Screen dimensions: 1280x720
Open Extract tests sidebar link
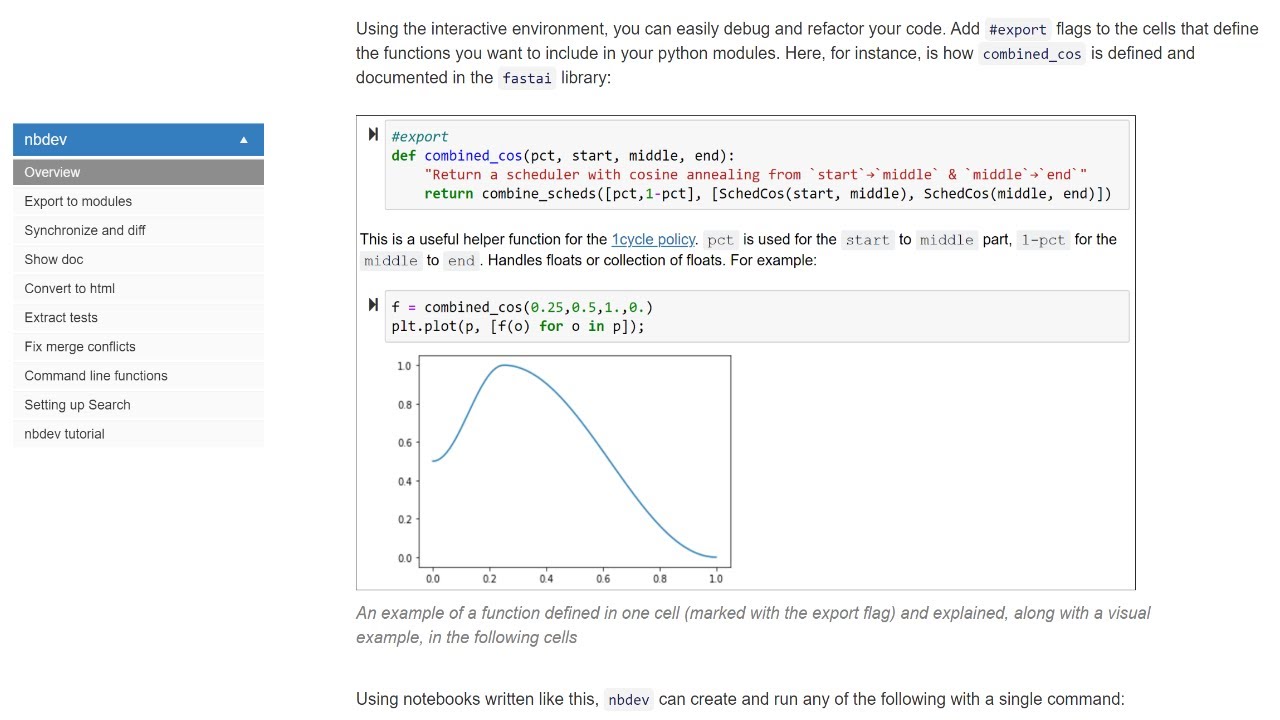click(x=61, y=317)
